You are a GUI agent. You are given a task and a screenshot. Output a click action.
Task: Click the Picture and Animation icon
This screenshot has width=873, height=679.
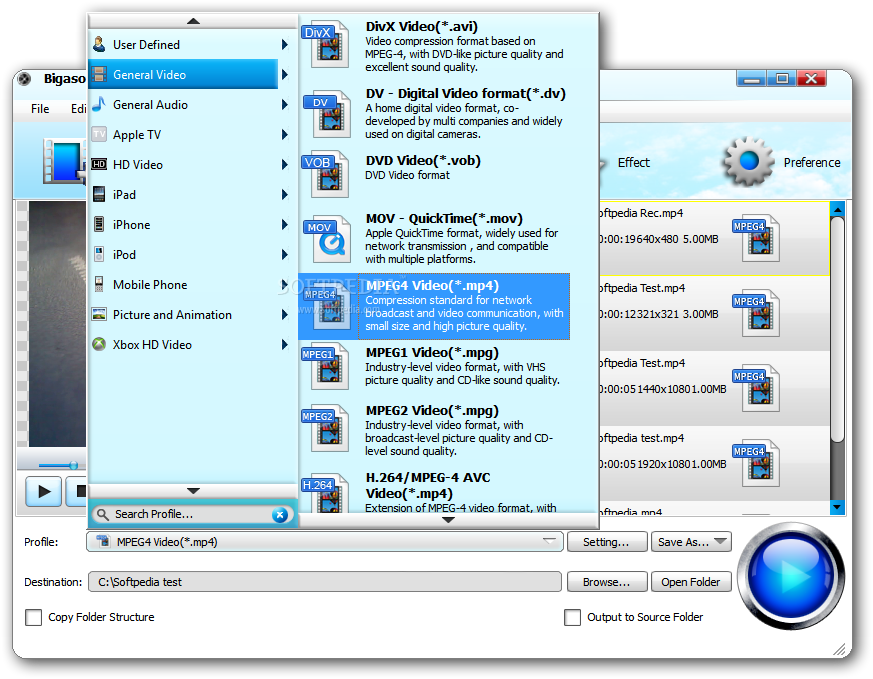click(99, 314)
